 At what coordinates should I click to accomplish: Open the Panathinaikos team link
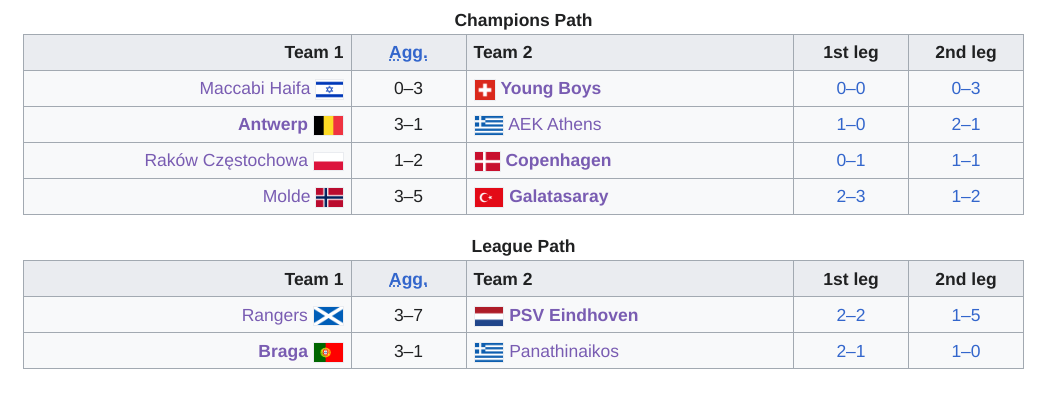click(564, 351)
